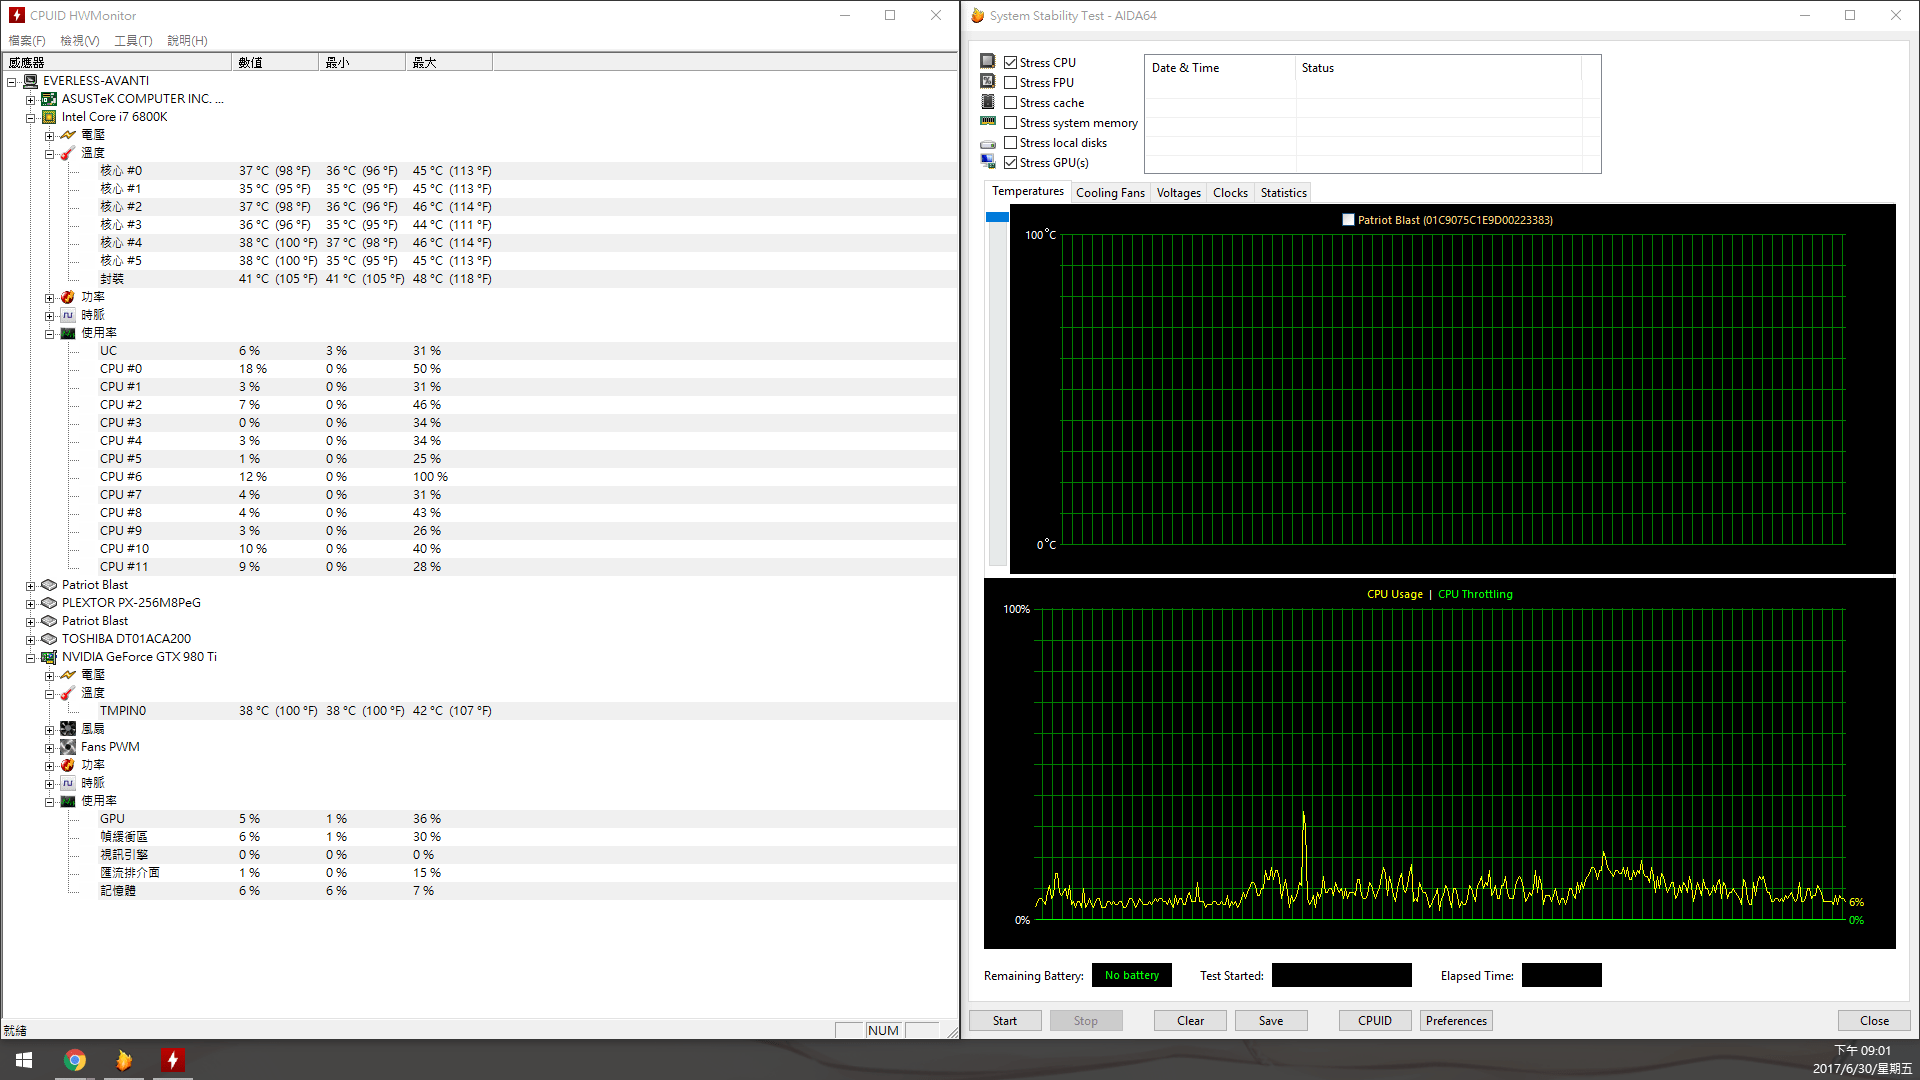Click the Stress system memory RAM icon
The width and height of the screenshot is (1920, 1080).
(988, 121)
